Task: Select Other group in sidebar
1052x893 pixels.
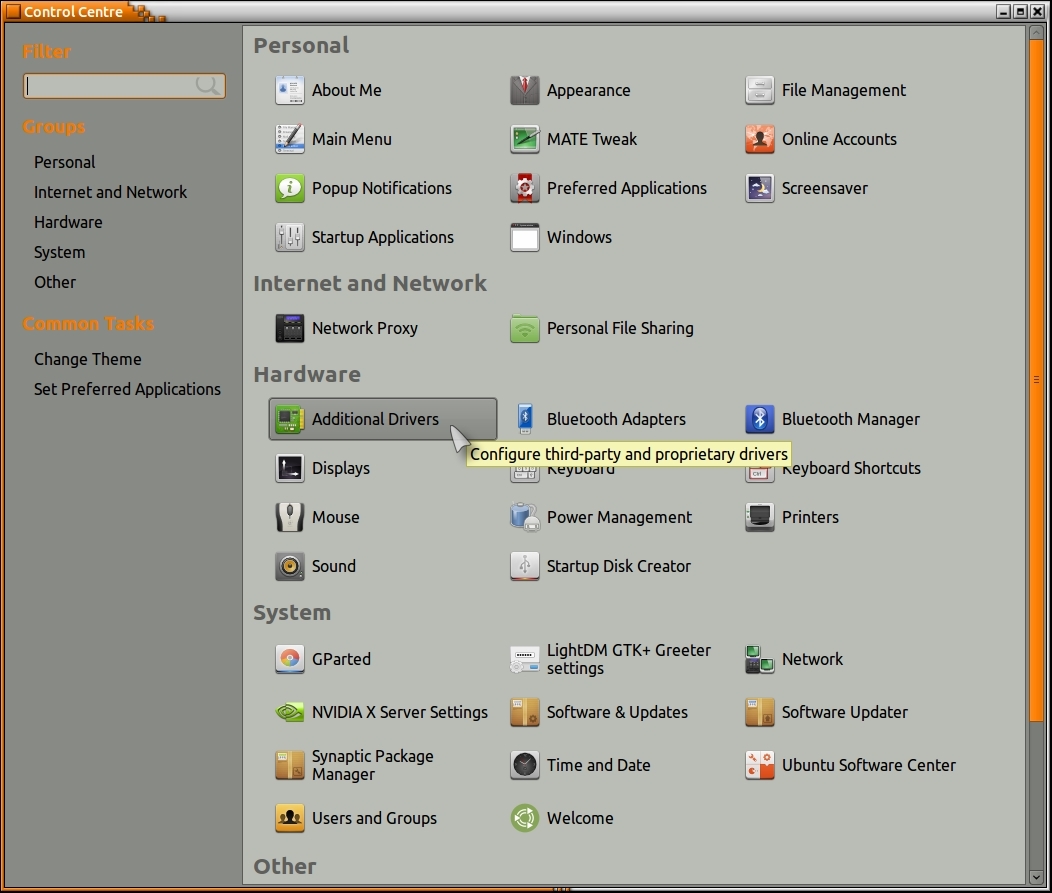Action: (55, 282)
